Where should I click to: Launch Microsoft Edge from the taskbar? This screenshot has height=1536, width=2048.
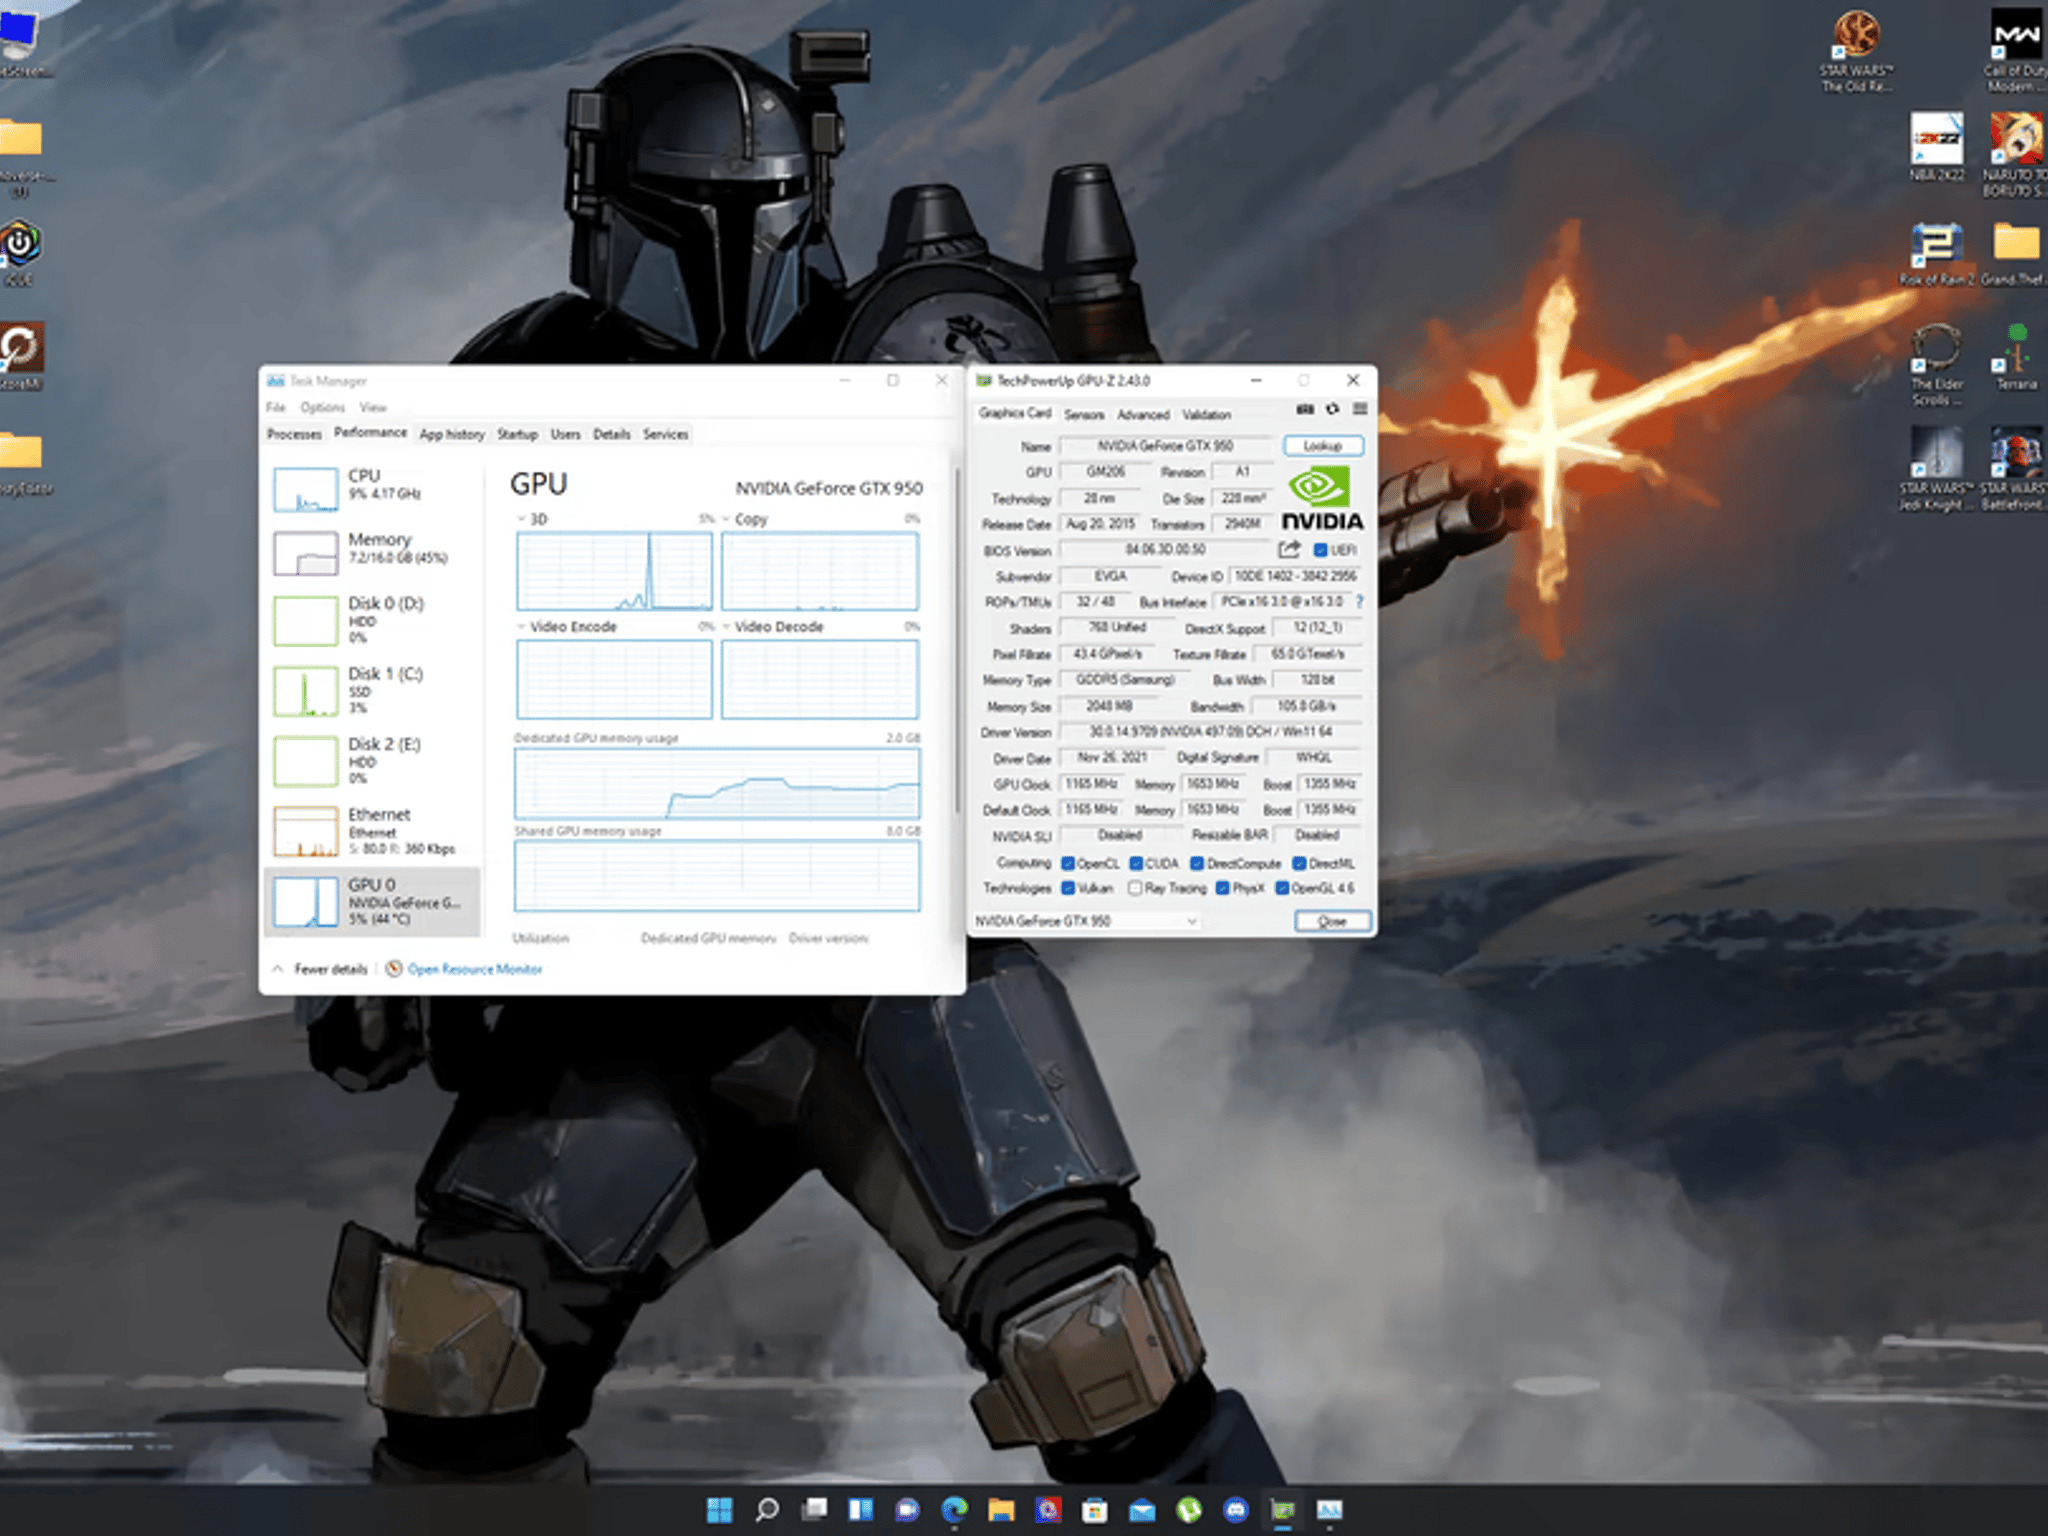[955, 1509]
